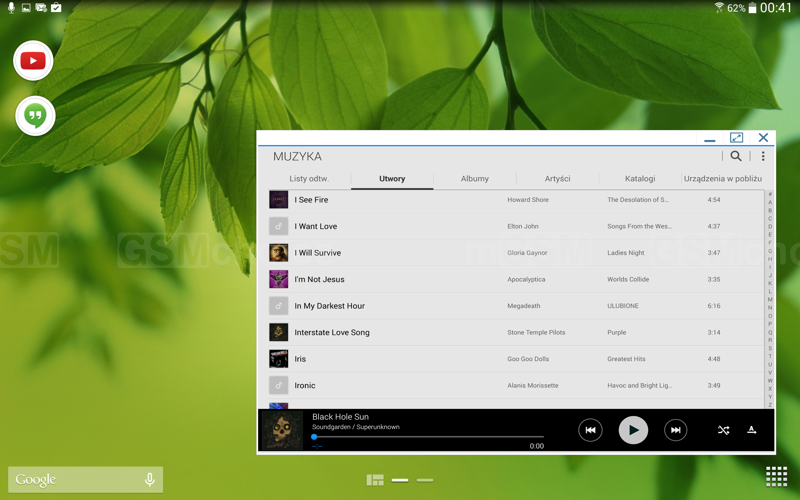This screenshot has height=500, width=800.
Task: Expand the music window to fullscreen
Action: pyautogui.click(x=736, y=138)
